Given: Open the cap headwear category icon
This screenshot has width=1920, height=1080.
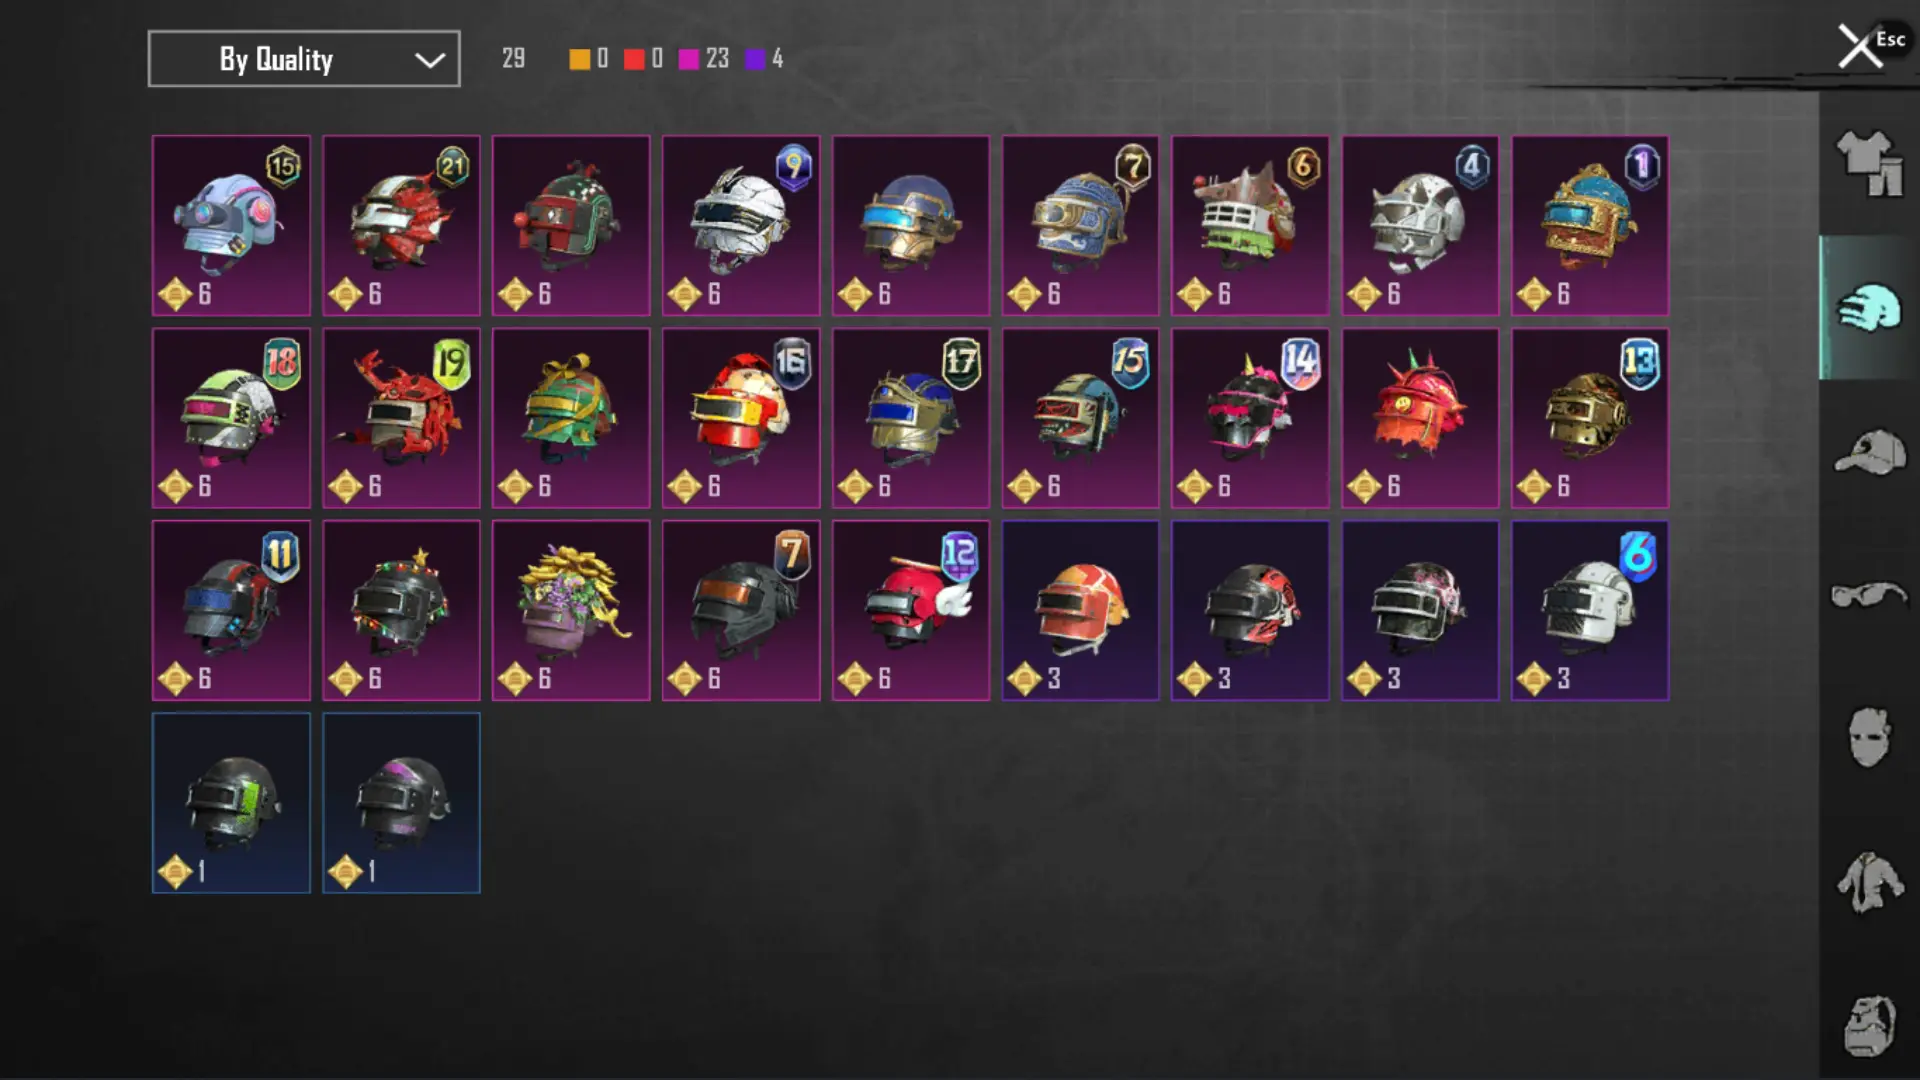Looking at the screenshot, I should tap(1868, 452).
